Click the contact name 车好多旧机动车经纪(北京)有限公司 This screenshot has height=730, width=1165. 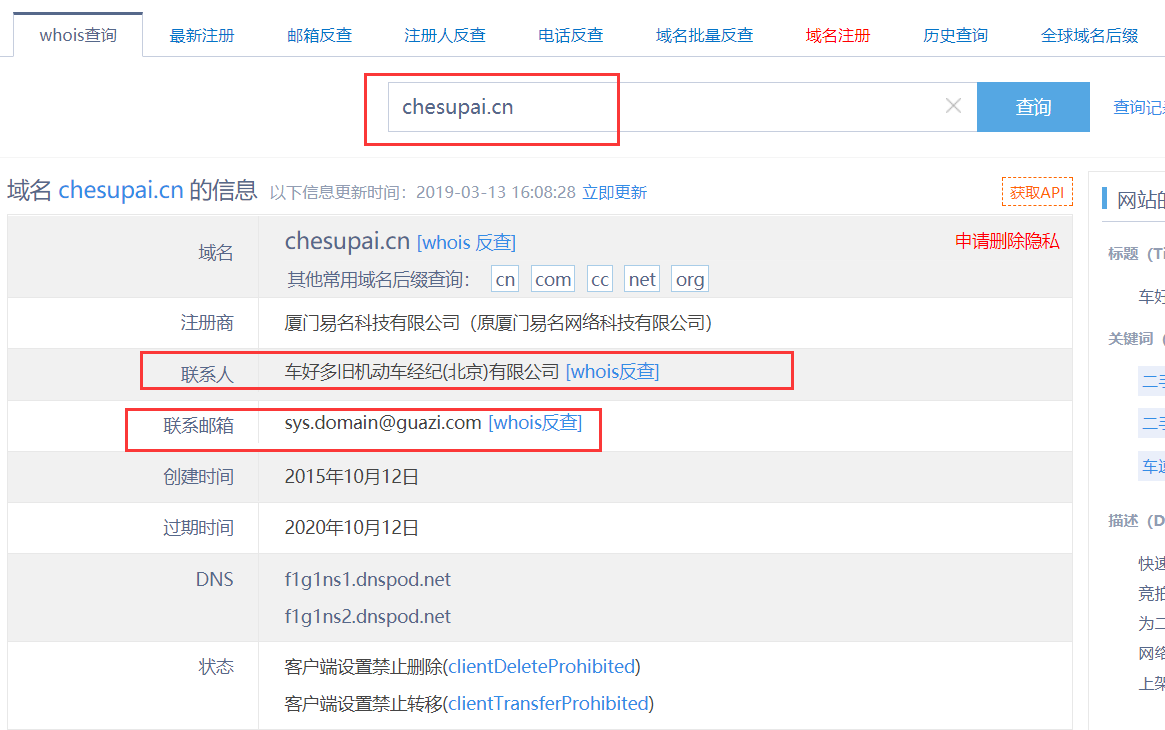click(422, 371)
